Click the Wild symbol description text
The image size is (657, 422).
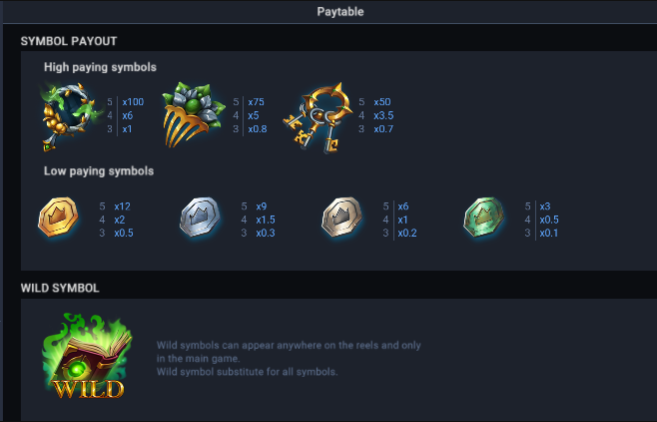tap(289, 358)
